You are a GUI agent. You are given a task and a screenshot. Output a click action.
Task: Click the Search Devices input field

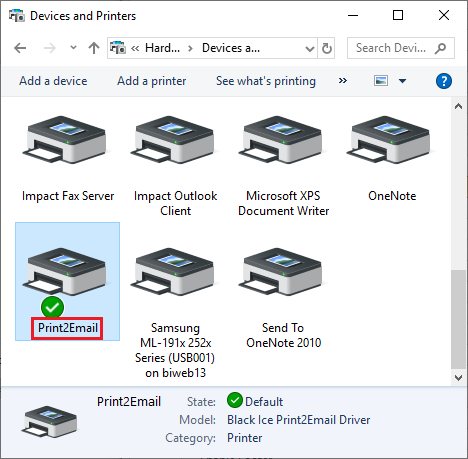[x=401, y=48]
